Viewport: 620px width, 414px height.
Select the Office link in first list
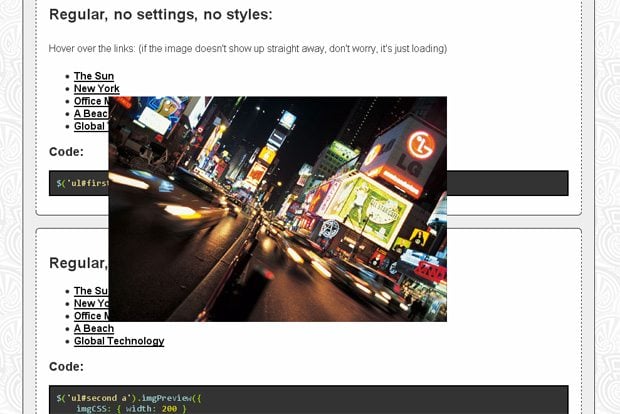tap(90, 101)
